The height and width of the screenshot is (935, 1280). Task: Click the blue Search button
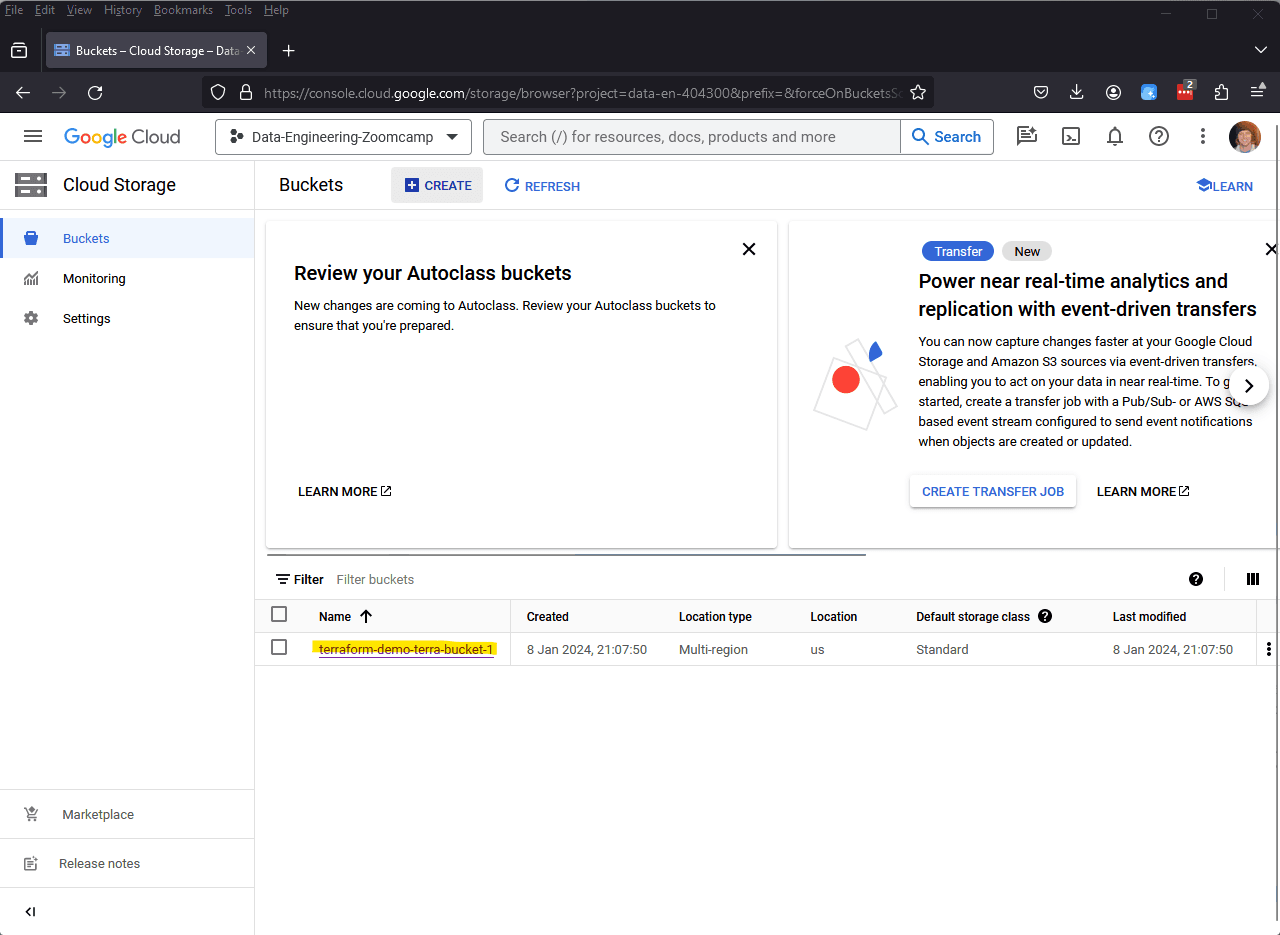pos(947,137)
